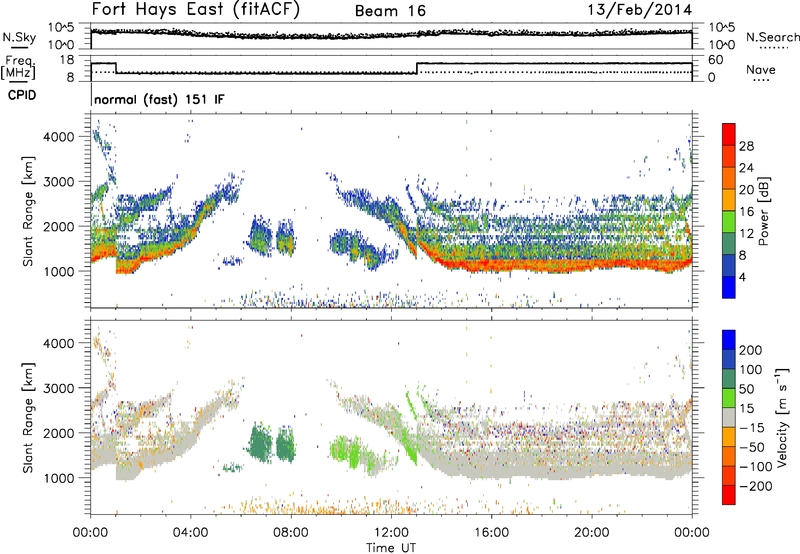Click power panel 'Slant Range [km]' axis label
The width and height of the screenshot is (800, 554).
(x=28, y=211)
